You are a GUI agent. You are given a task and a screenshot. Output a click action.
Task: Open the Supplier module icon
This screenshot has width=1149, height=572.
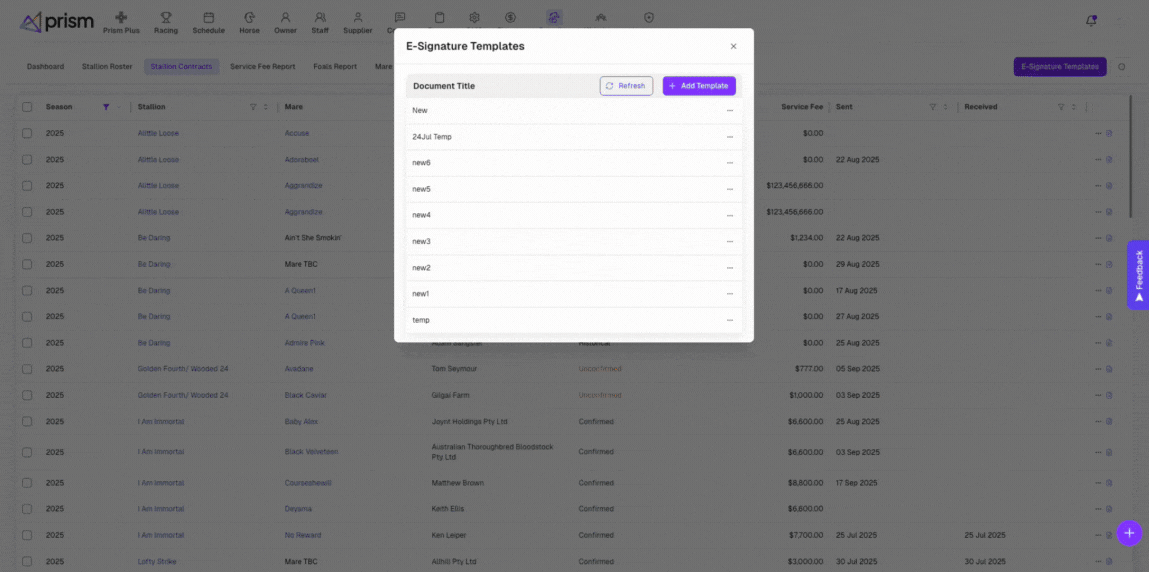357,18
